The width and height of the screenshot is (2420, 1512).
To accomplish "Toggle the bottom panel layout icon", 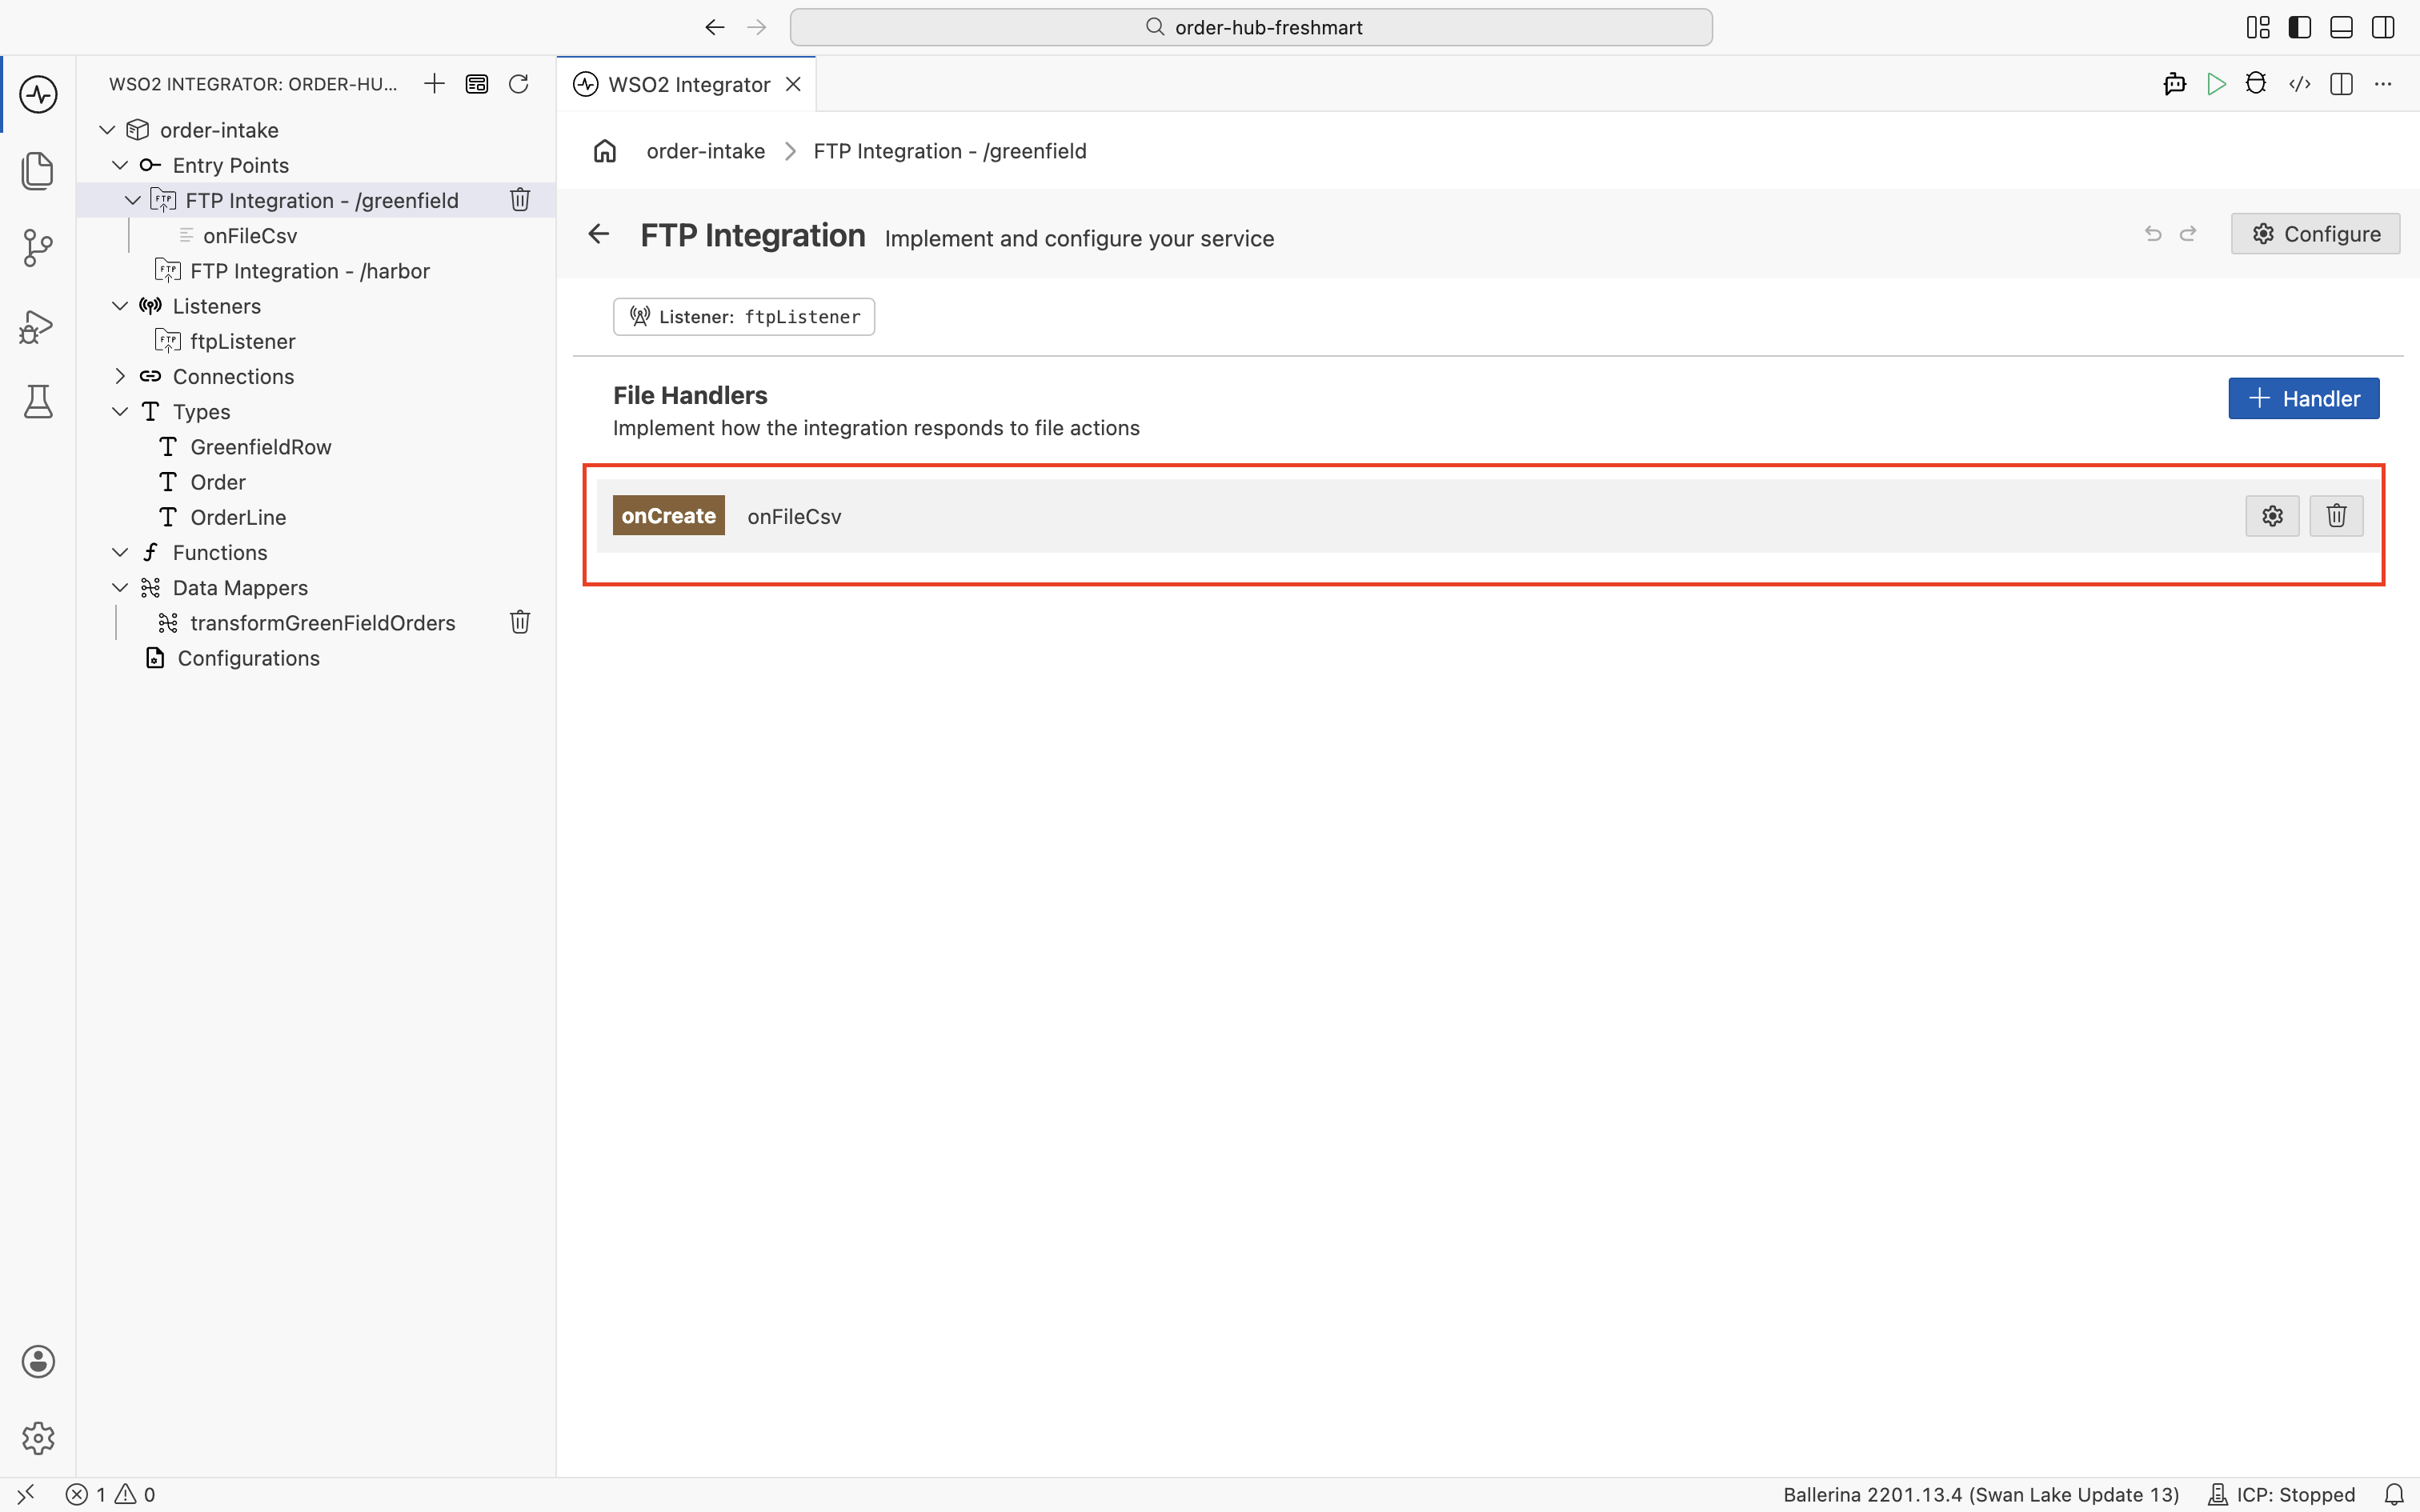I will click(2341, 27).
